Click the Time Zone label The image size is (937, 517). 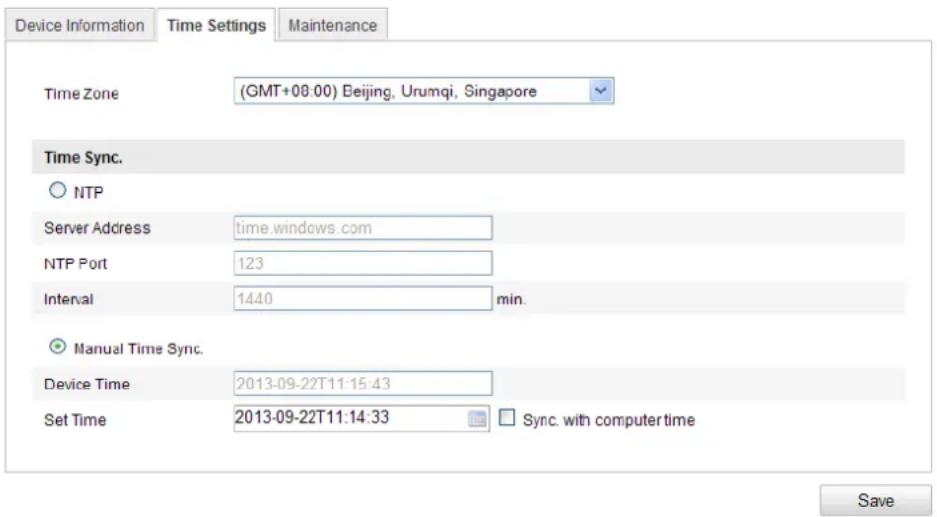81,94
